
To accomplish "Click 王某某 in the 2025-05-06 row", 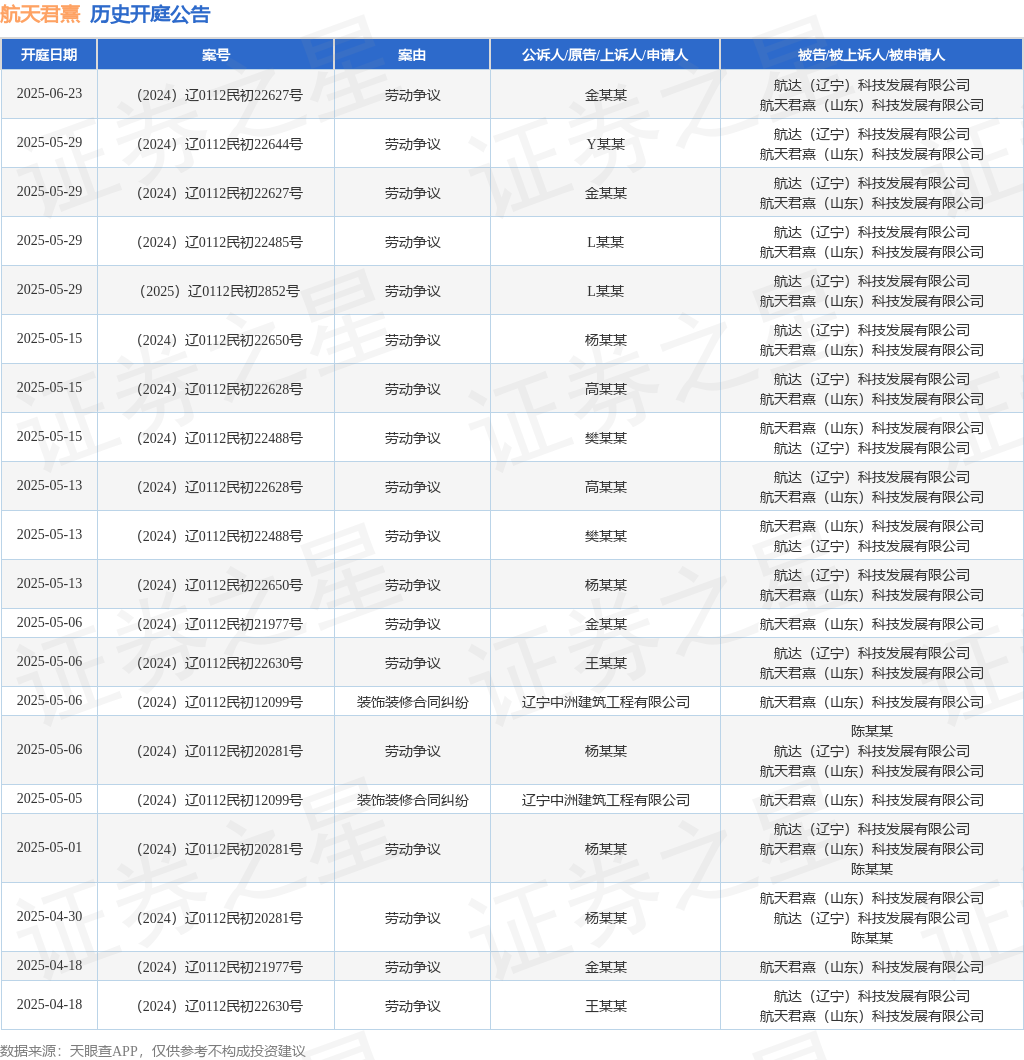I will click(606, 663).
